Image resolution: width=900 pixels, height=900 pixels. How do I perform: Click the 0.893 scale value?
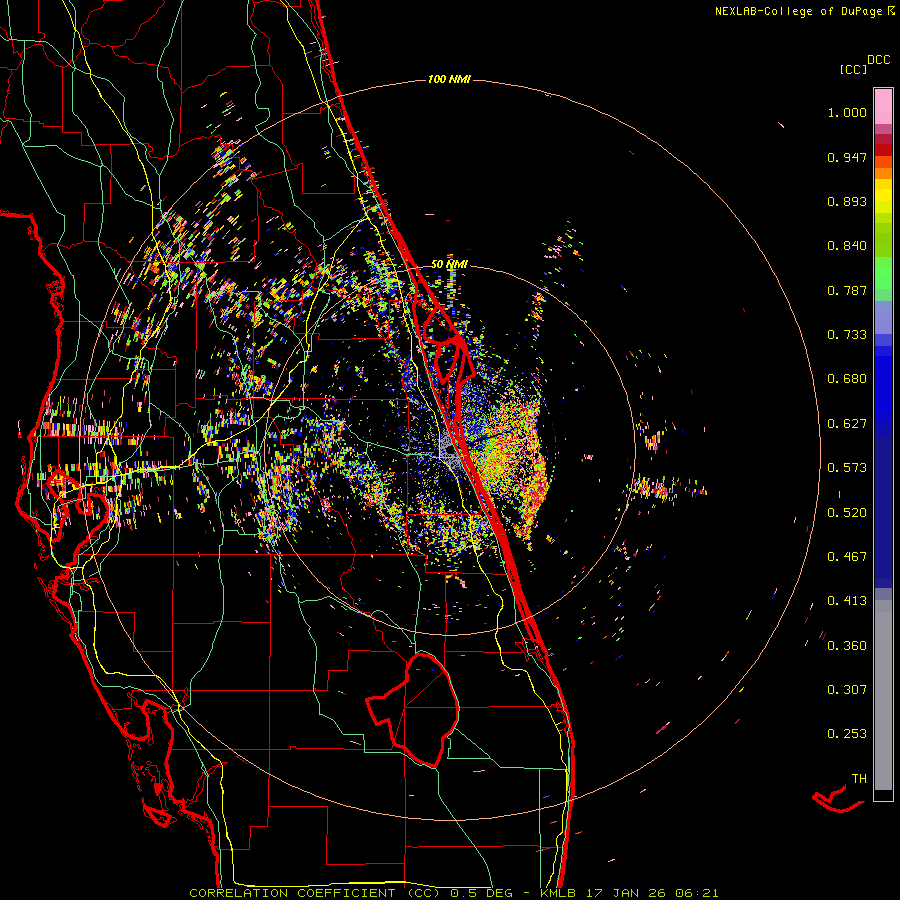pyautogui.click(x=847, y=201)
